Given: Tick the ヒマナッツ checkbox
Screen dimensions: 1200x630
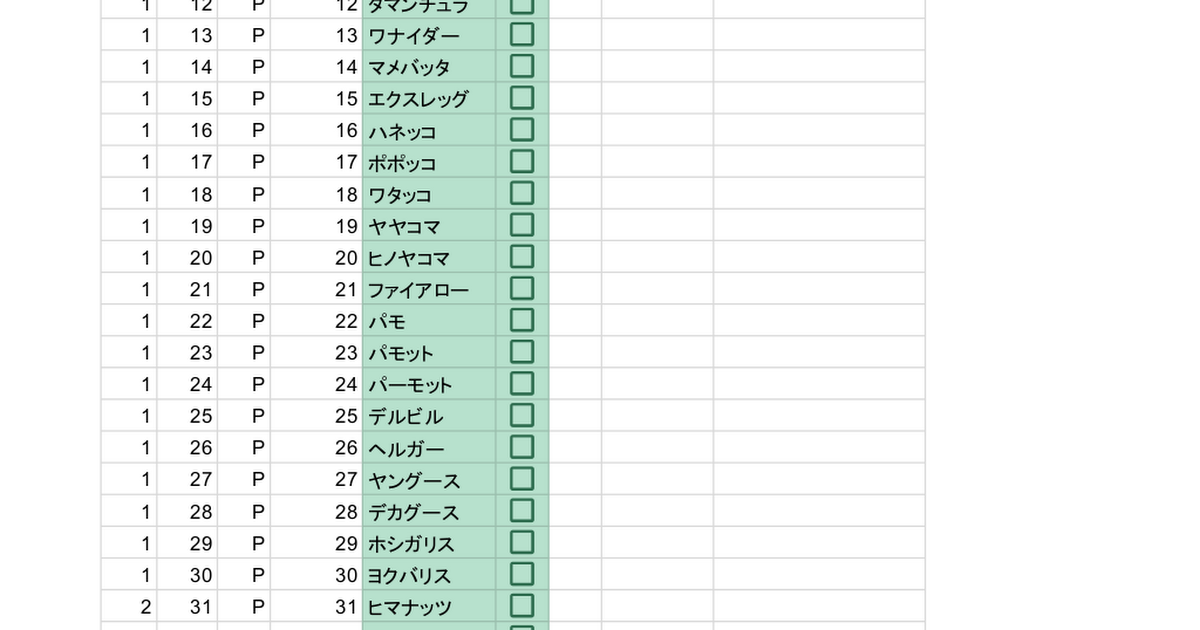Looking at the screenshot, I should 522,606.
